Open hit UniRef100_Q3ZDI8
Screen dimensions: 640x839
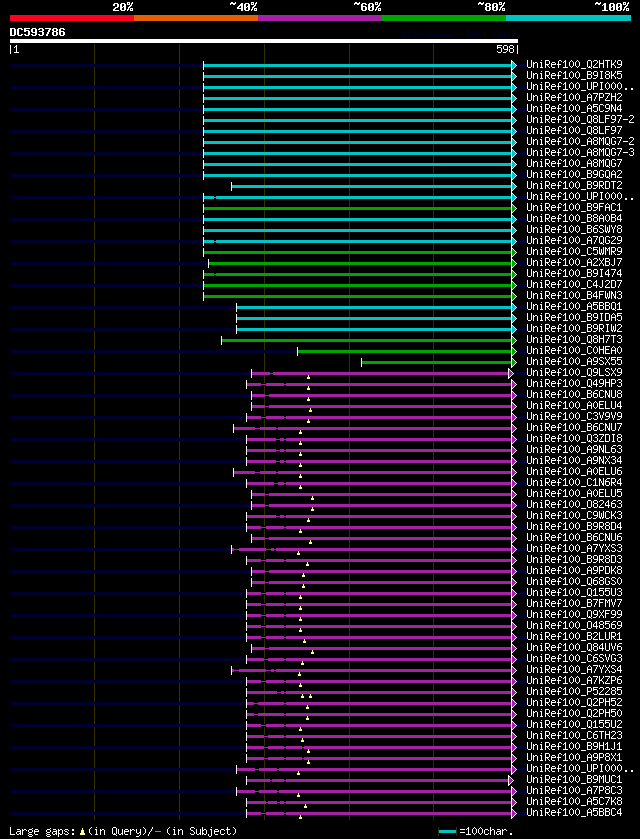coord(574,439)
